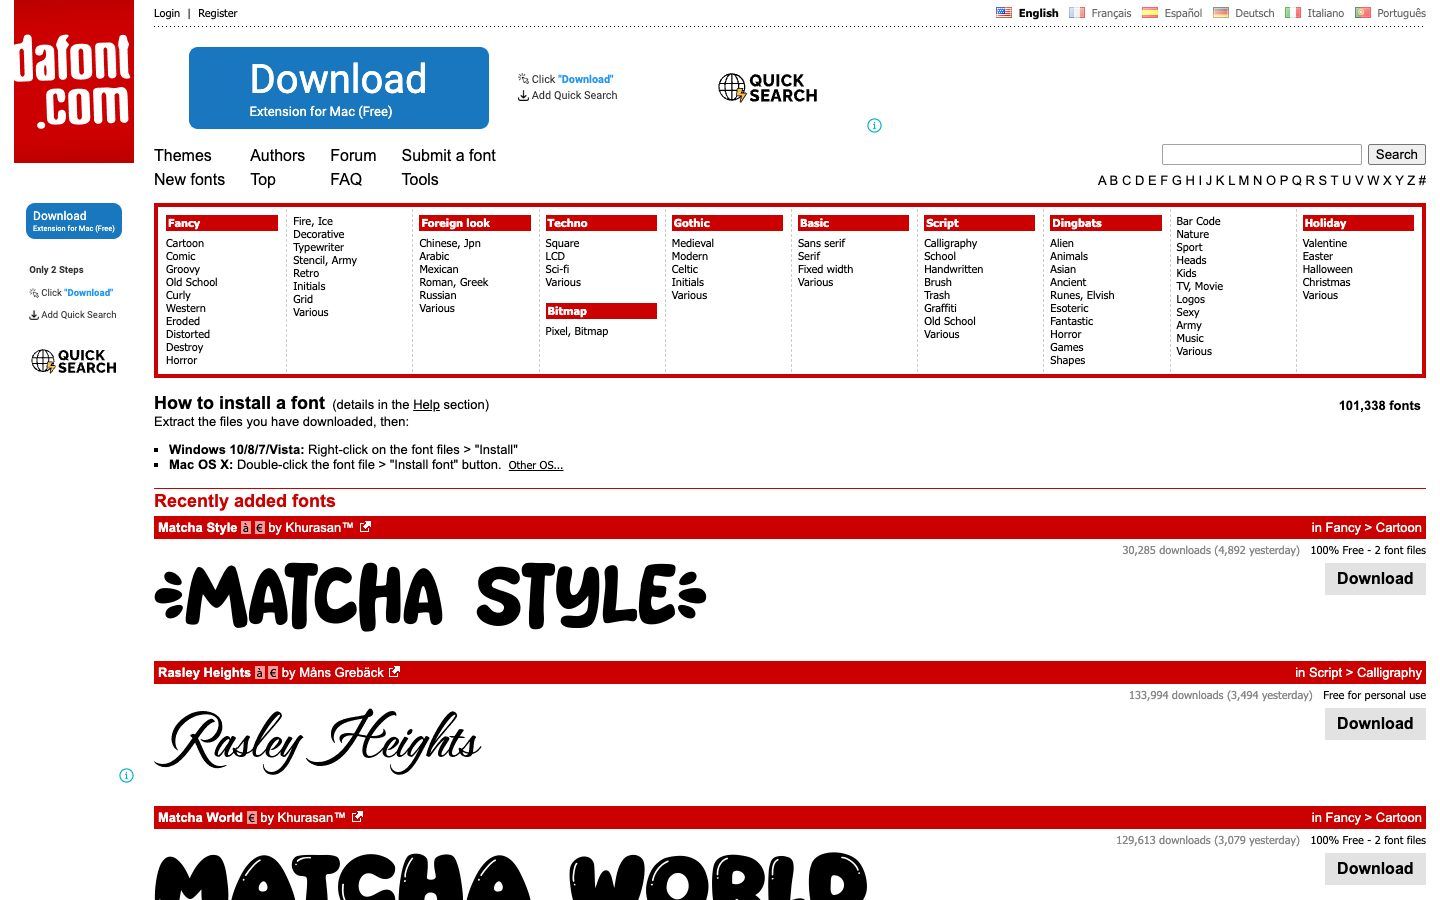Image resolution: width=1440 pixels, height=900 pixels.
Task: Click the ad info icon under top banner
Action: (x=875, y=125)
